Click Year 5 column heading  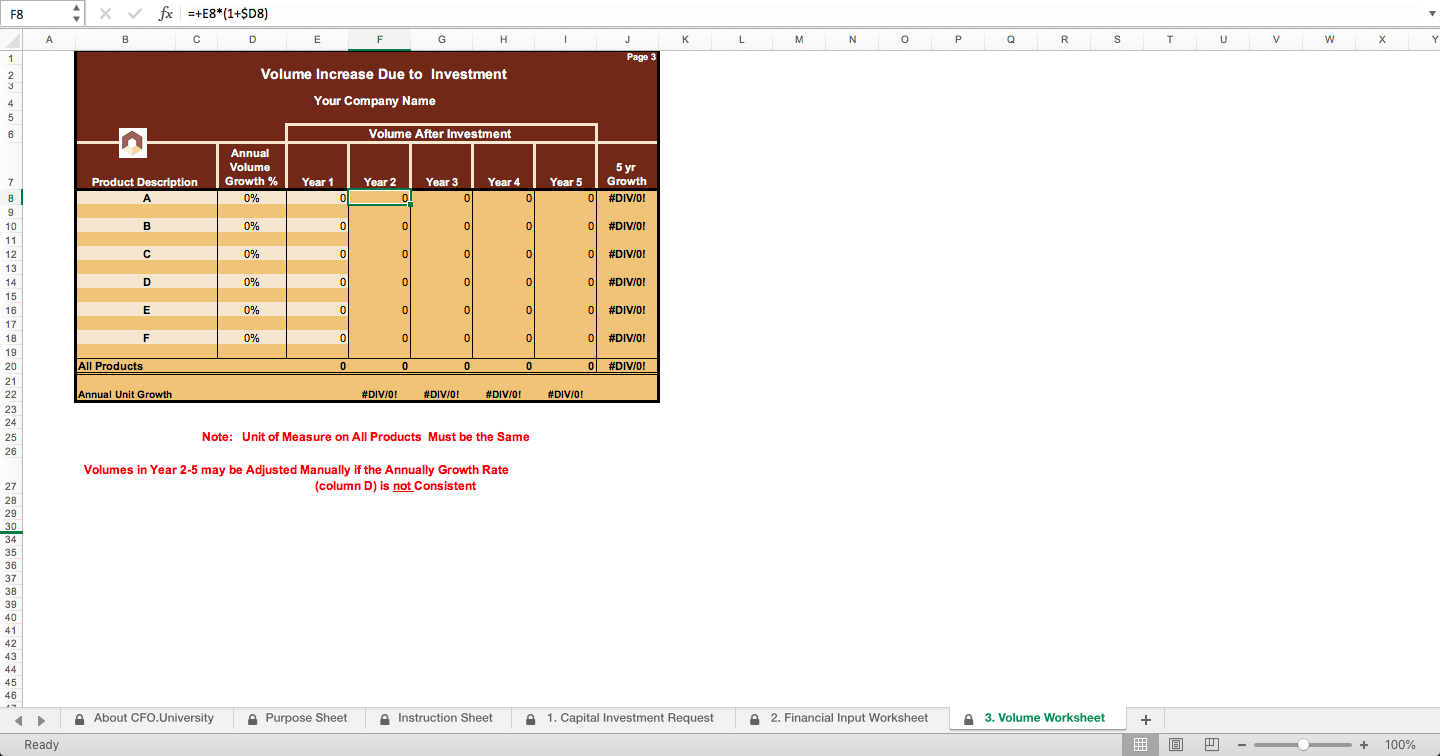click(566, 182)
